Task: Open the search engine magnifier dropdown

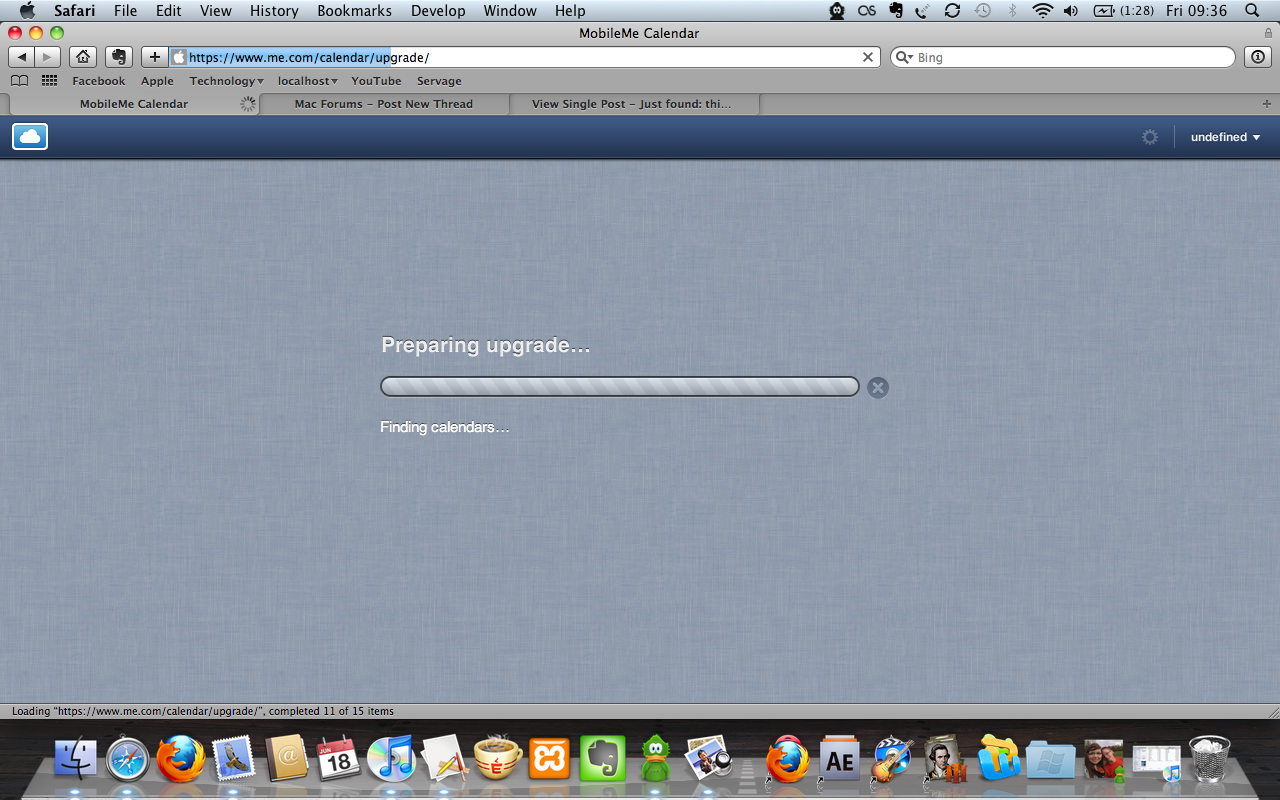Action: click(905, 57)
